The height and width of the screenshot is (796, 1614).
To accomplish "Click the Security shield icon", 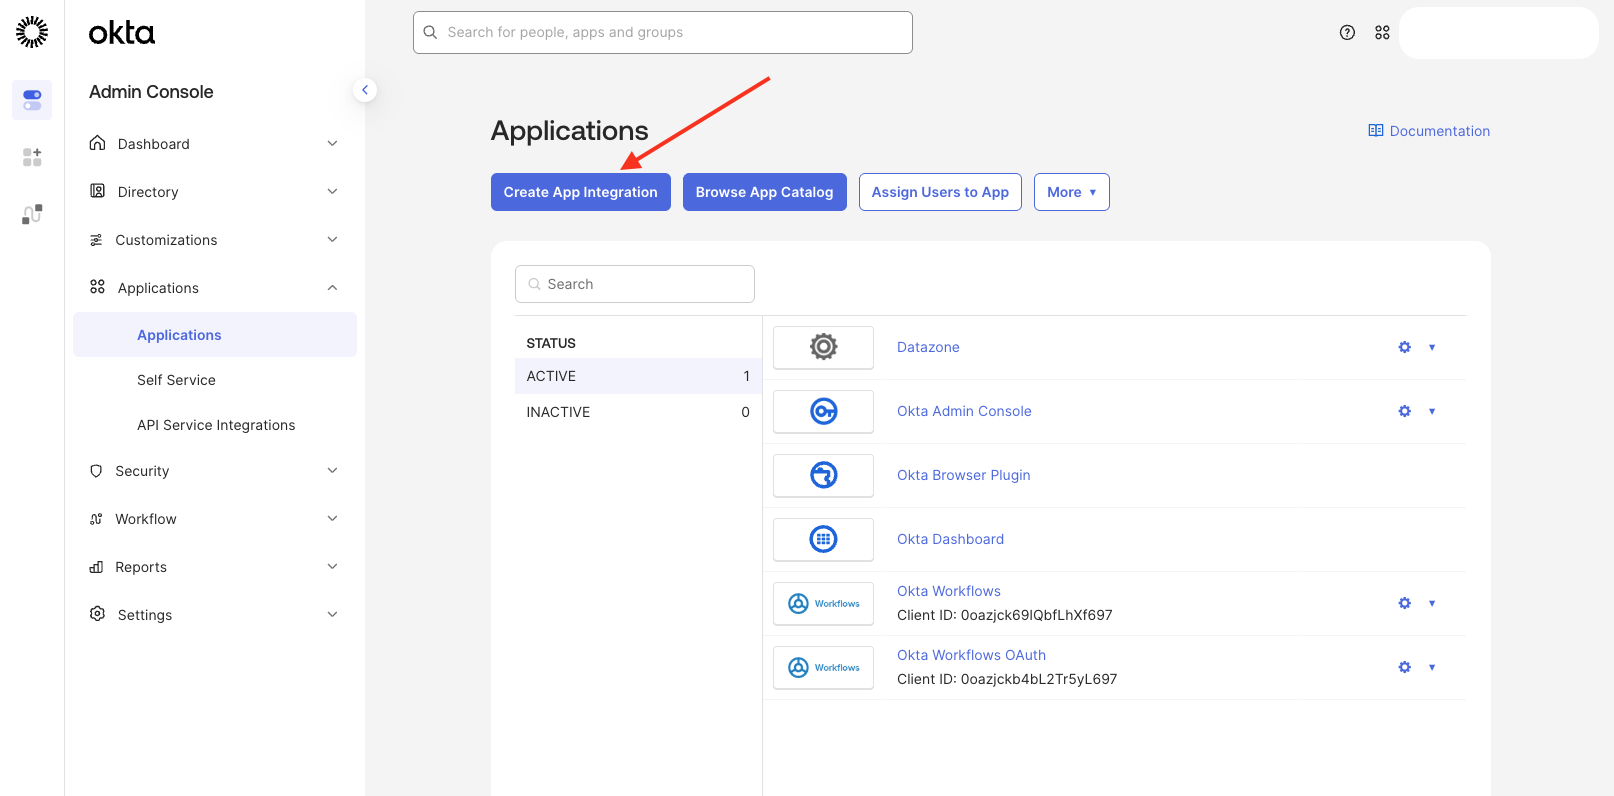I will pos(96,471).
